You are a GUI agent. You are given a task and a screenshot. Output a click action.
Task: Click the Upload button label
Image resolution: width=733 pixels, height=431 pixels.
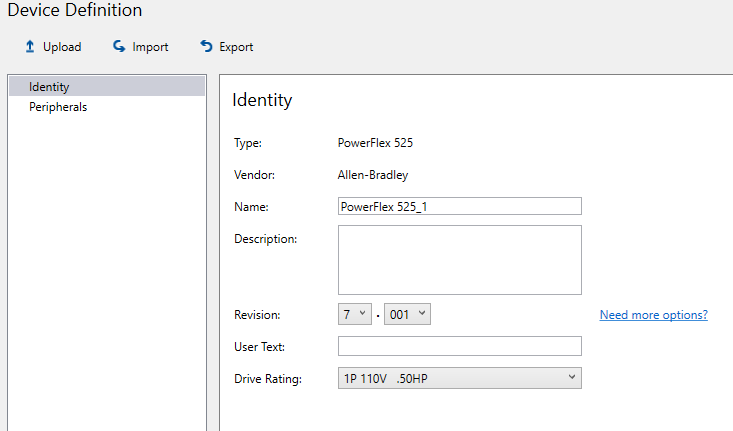tap(62, 47)
